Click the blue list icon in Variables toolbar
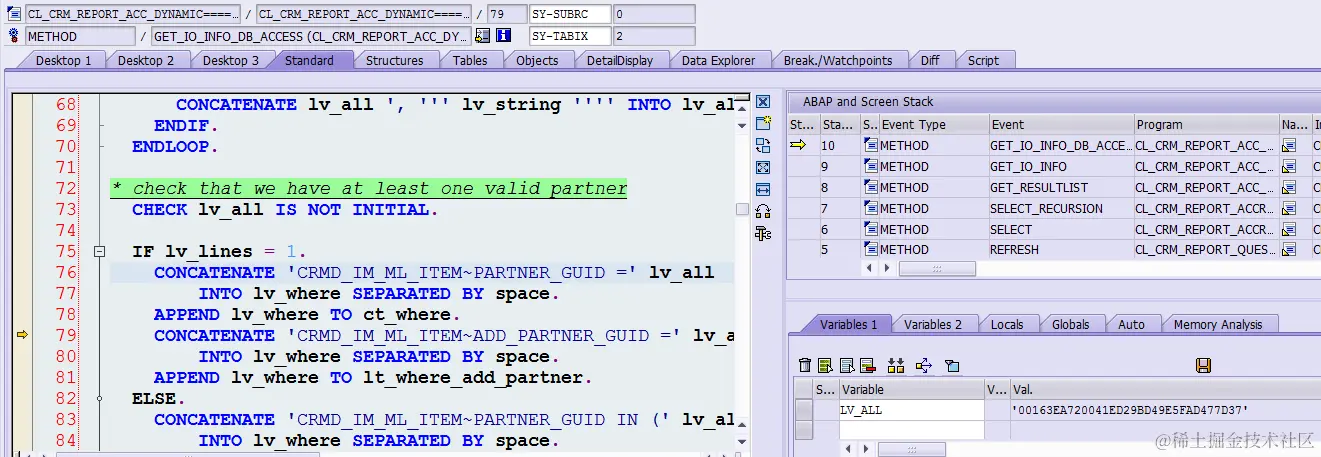Image resolution: width=1321 pixels, height=457 pixels. click(846, 365)
